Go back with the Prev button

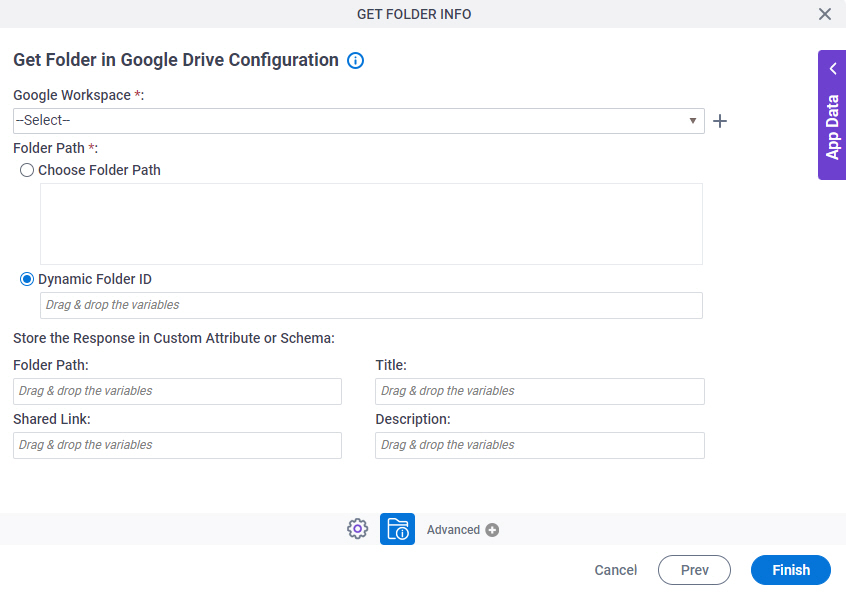pyautogui.click(x=694, y=570)
